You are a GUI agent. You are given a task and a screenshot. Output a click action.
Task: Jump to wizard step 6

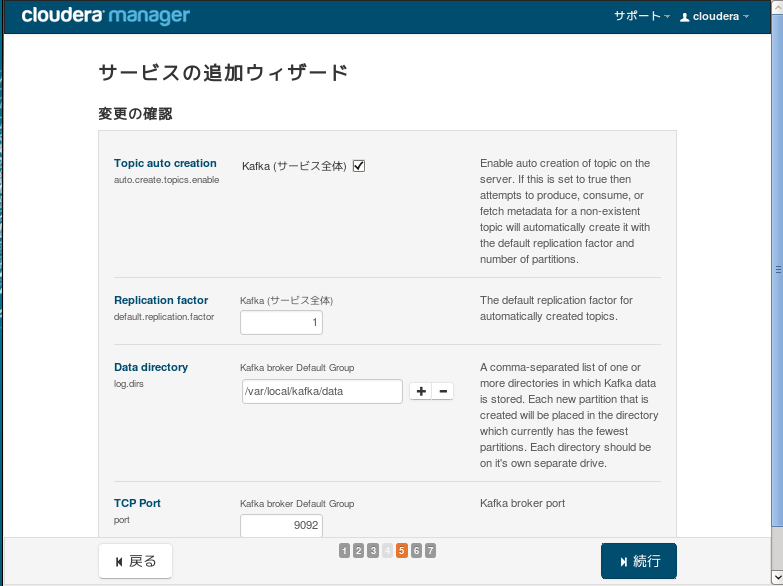click(416, 551)
